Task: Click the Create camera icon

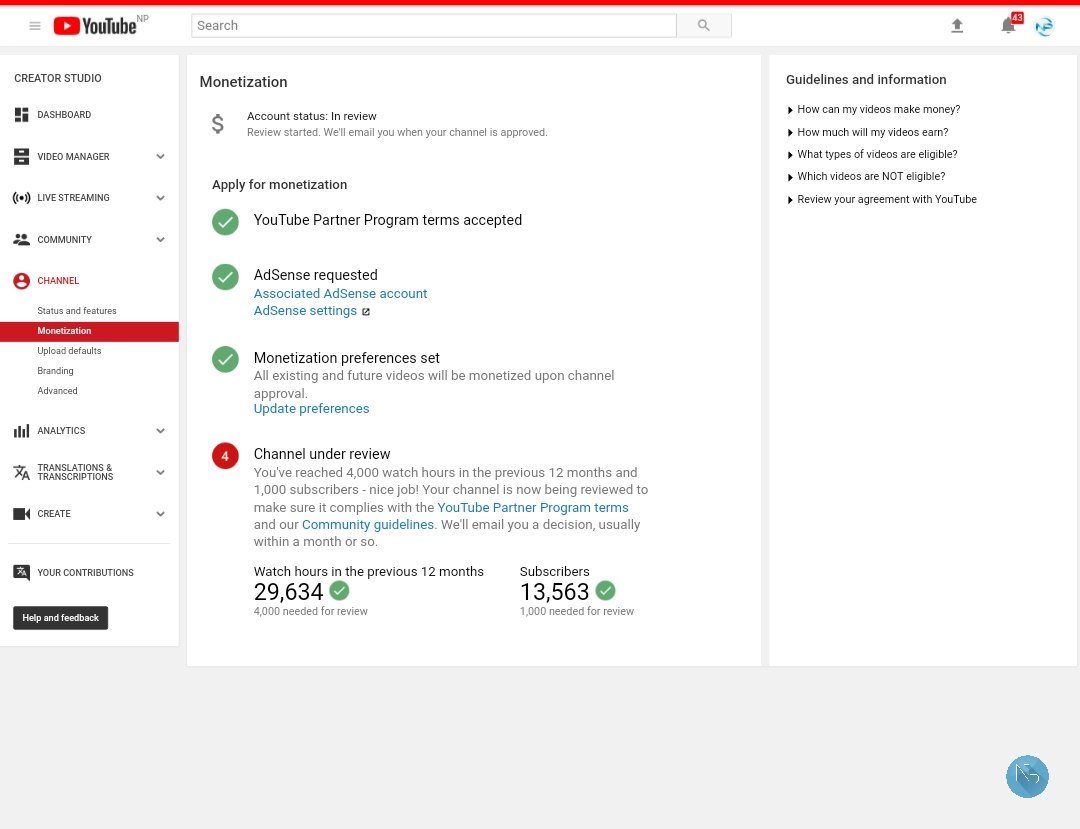Action: [21, 514]
